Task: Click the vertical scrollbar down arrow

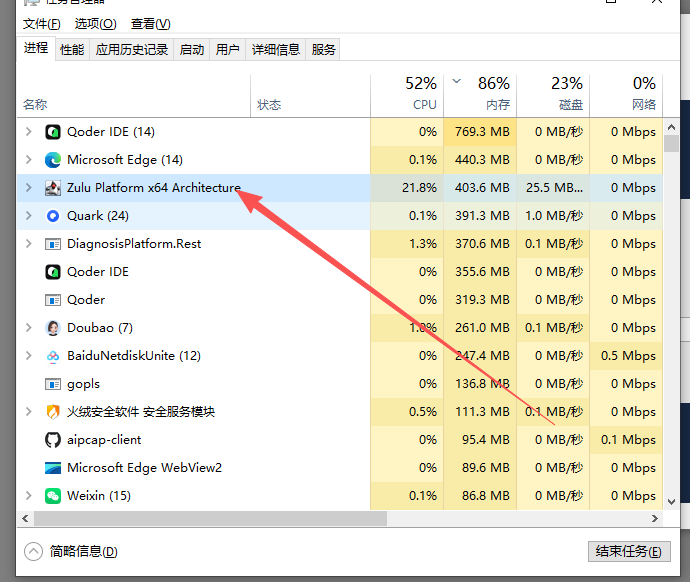Action: pos(671,501)
